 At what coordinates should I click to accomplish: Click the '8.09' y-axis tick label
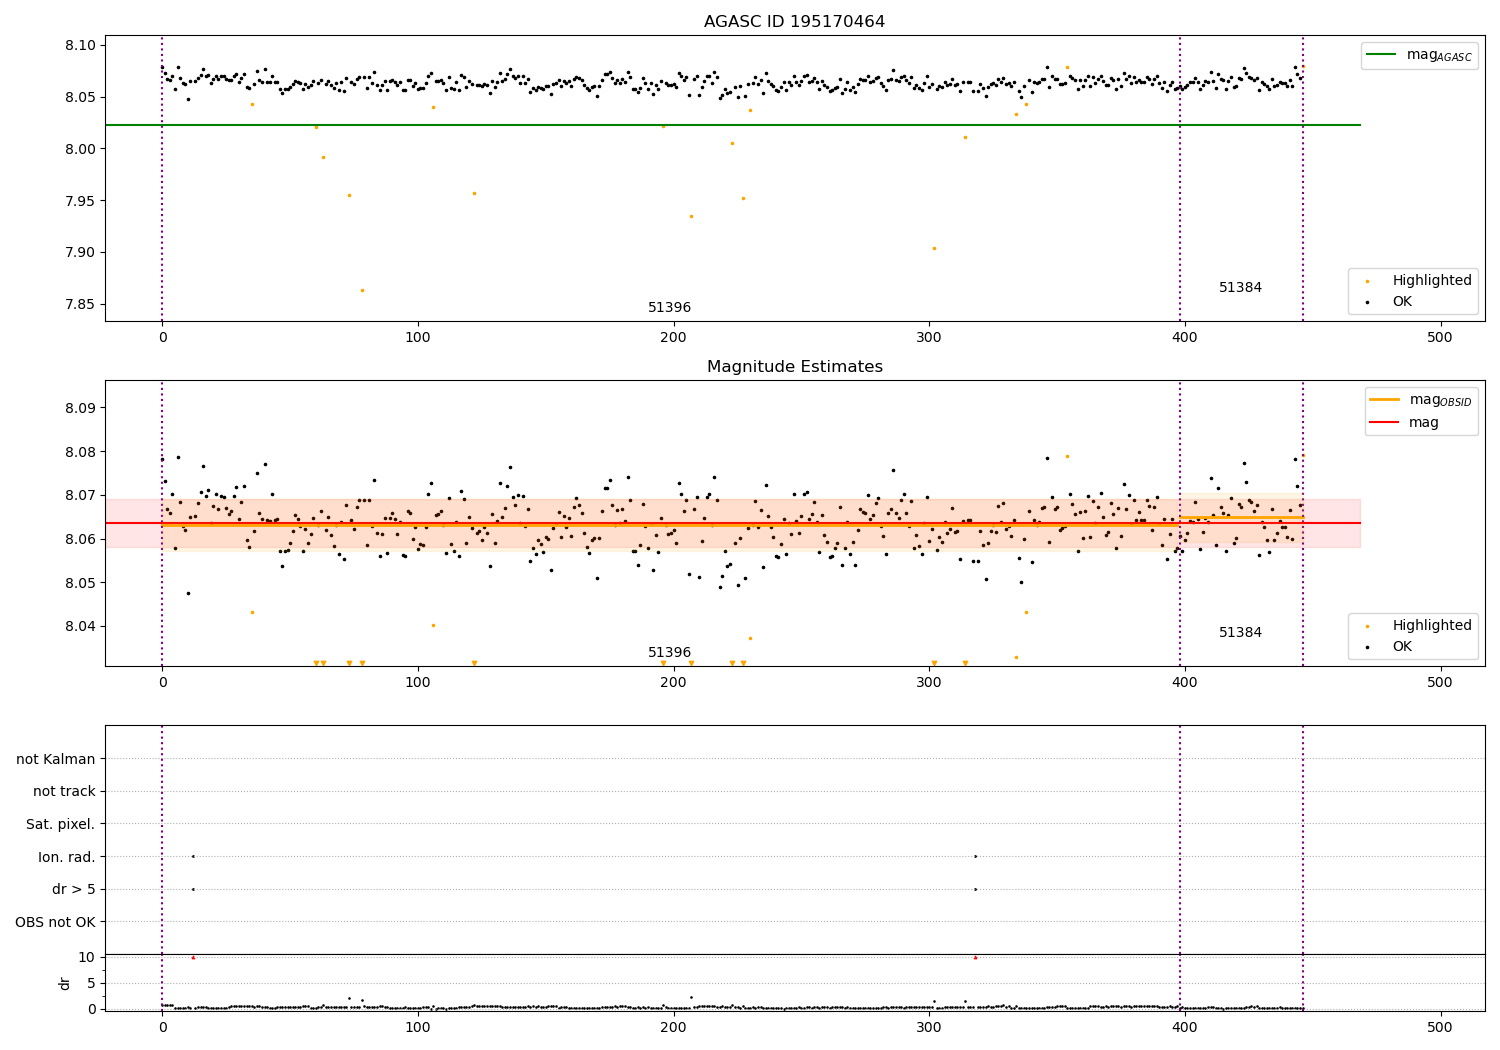pos(81,408)
